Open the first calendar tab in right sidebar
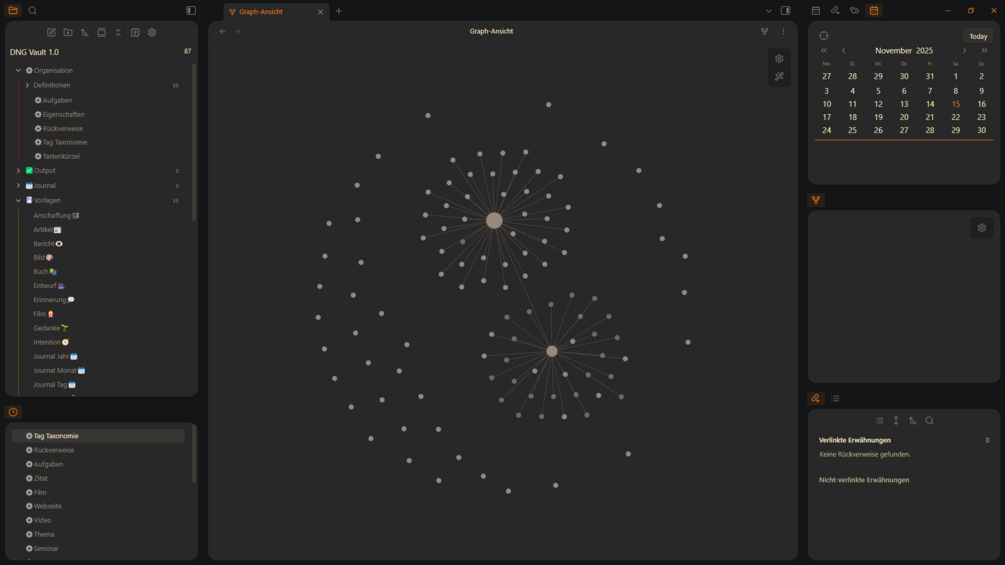The width and height of the screenshot is (1005, 565). (816, 10)
